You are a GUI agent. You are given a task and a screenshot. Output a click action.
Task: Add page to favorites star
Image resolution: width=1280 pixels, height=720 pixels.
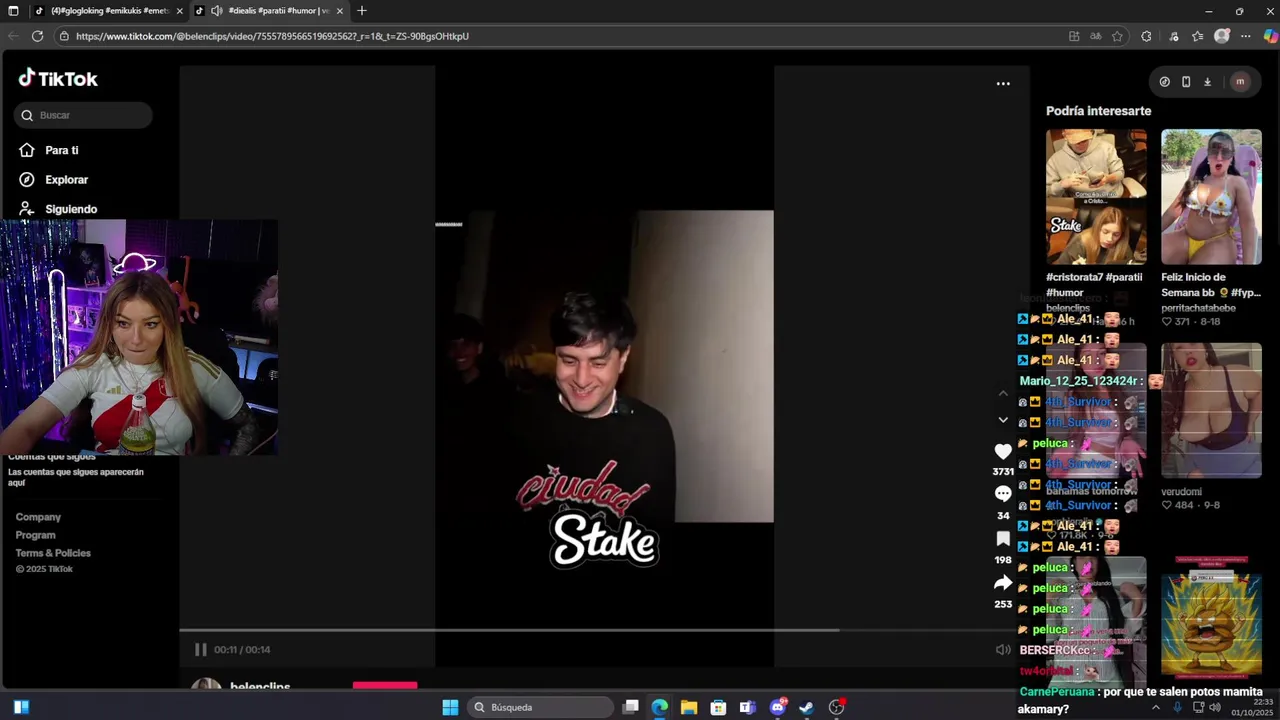click(x=1117, y=36)
